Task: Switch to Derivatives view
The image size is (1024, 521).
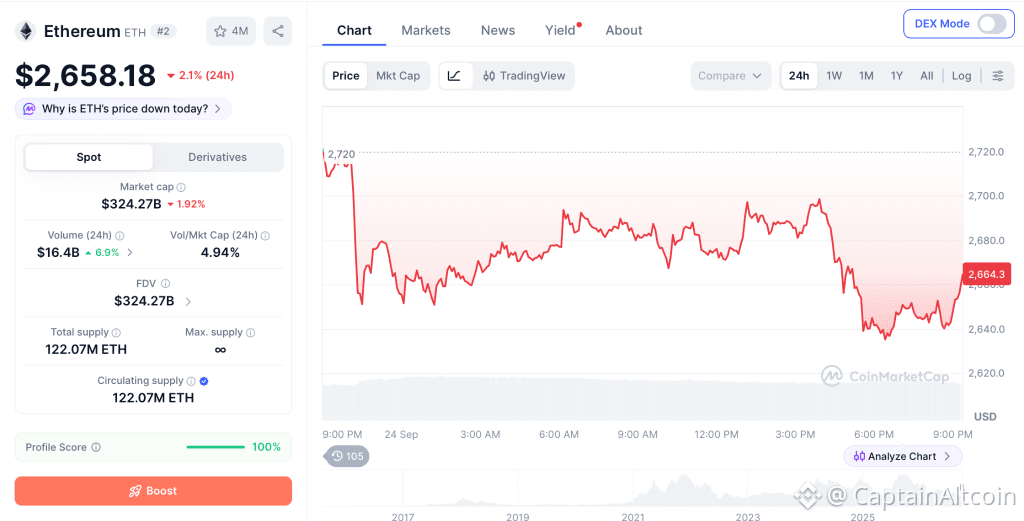Action: [x=217, y=157]
